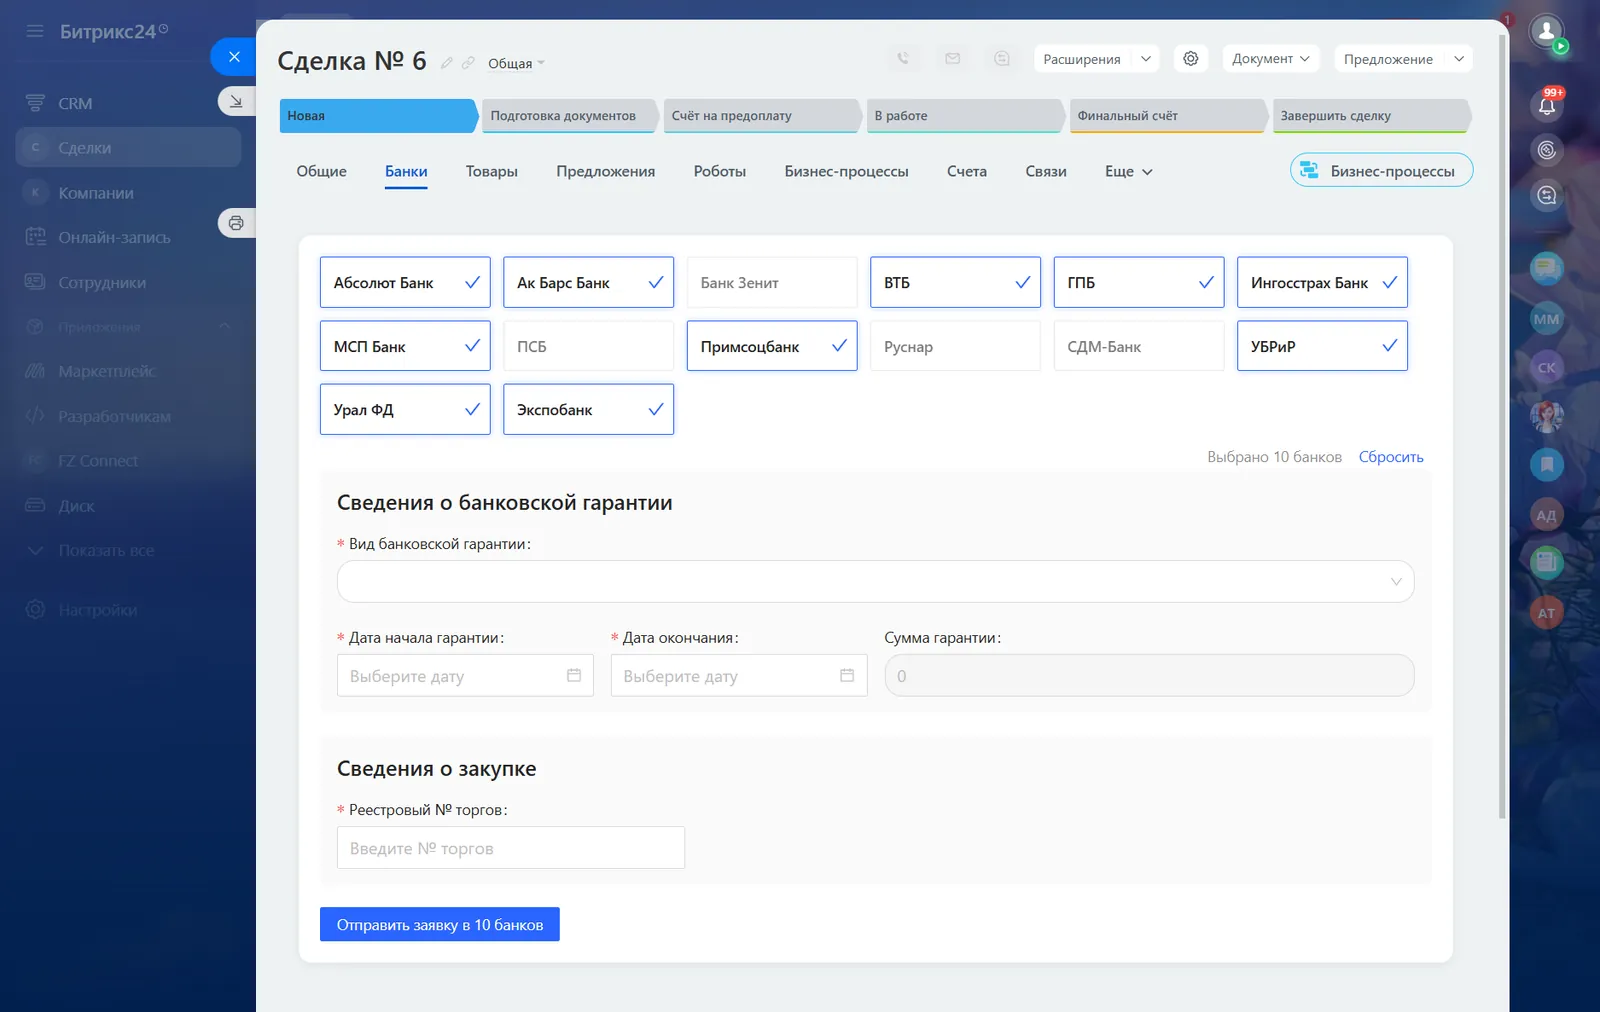Expand the Вид банковской гарантии dropdown

pyautogui.click(x=875, y=582)
